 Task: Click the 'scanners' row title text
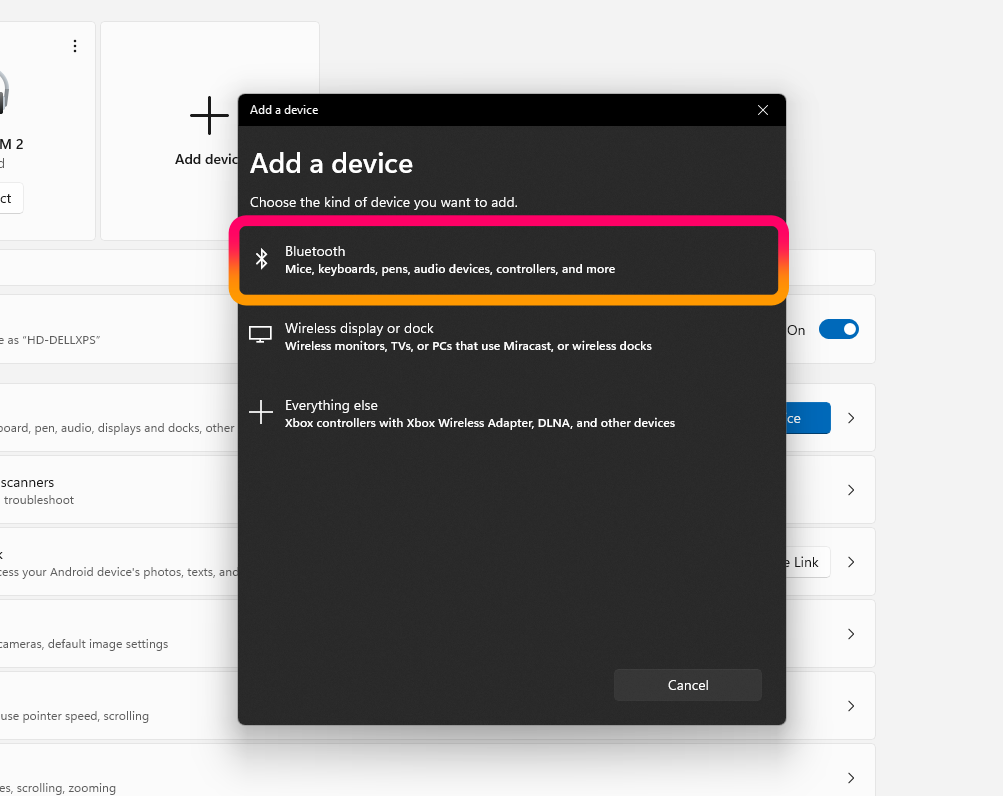pos(27,482)
